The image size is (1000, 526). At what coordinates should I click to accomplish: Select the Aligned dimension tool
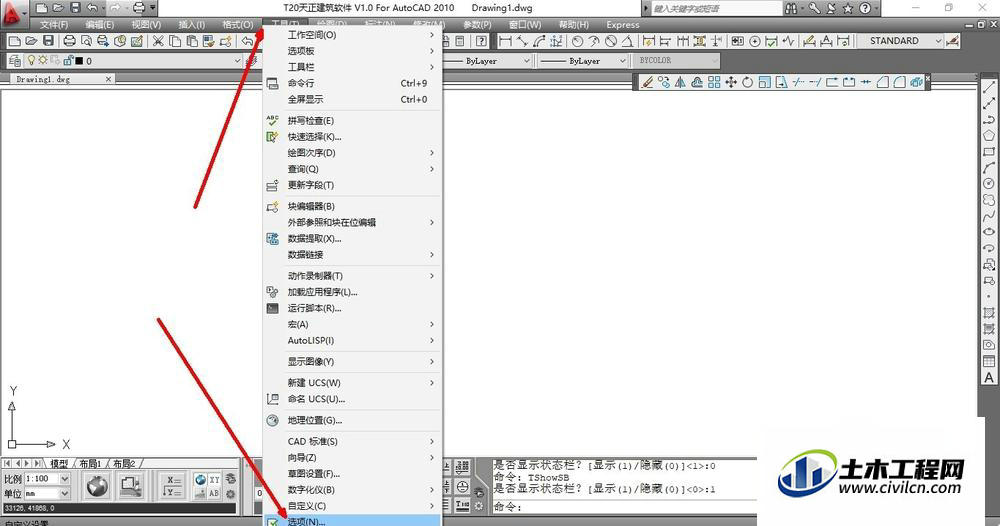click(522, 41)
